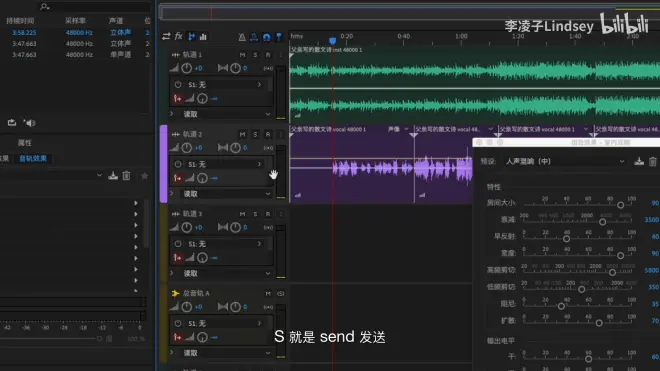Delete effects rack preset in left panel
The height and width of the screenshot is (371, 660).
point(126,176)
